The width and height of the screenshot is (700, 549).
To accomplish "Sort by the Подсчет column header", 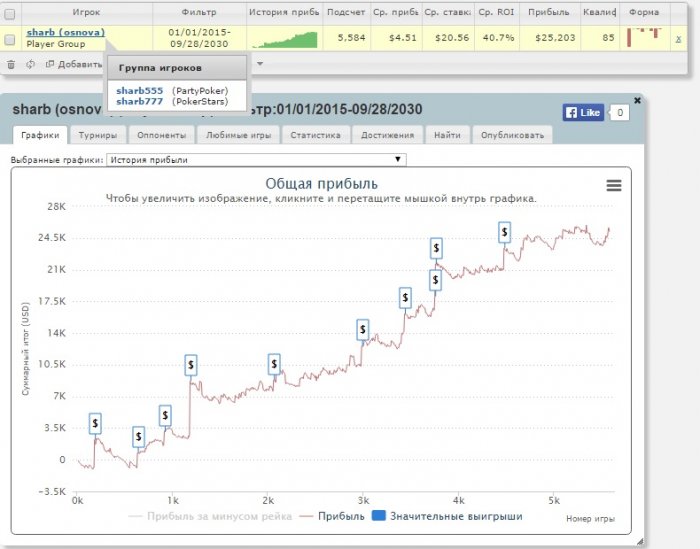I will pos(346,12).
